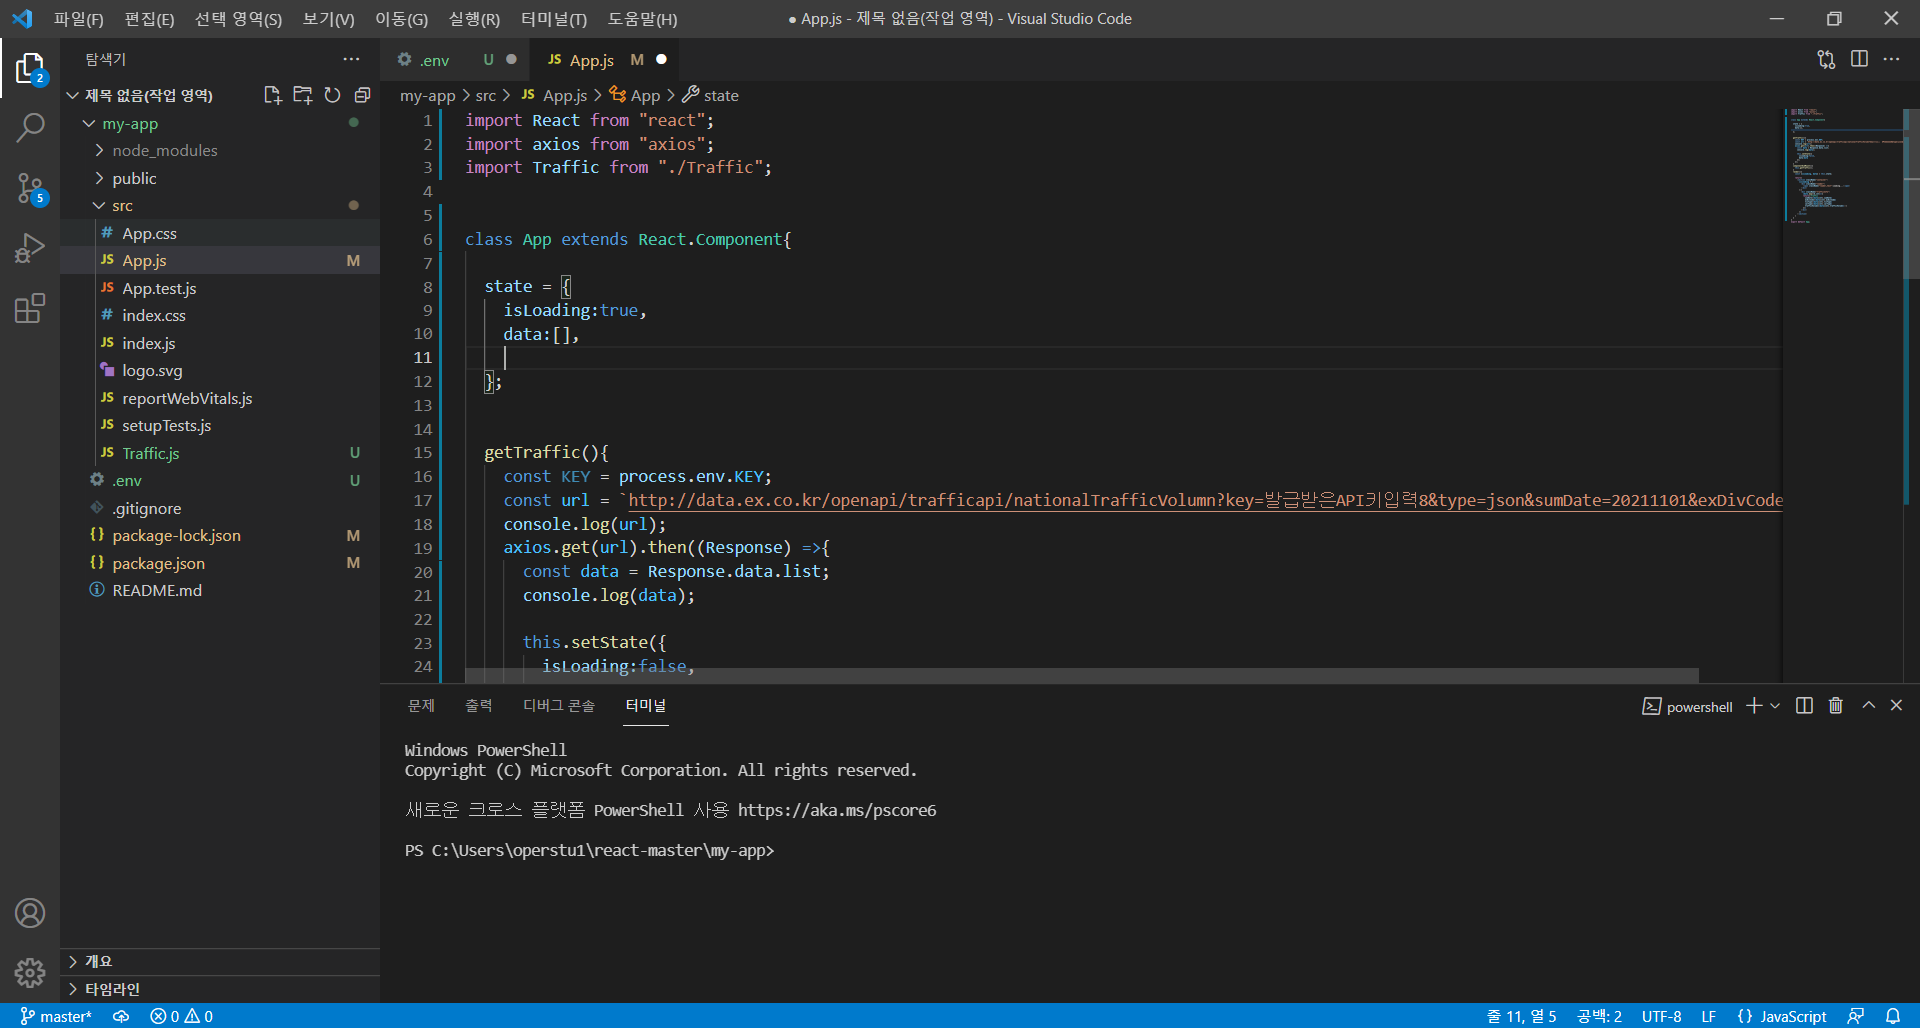Image resolution: width=1920 pixels, height=1028 pixels.
Task: Switch to the 디버그 콘솔 tab
Action: click(558, 706)
